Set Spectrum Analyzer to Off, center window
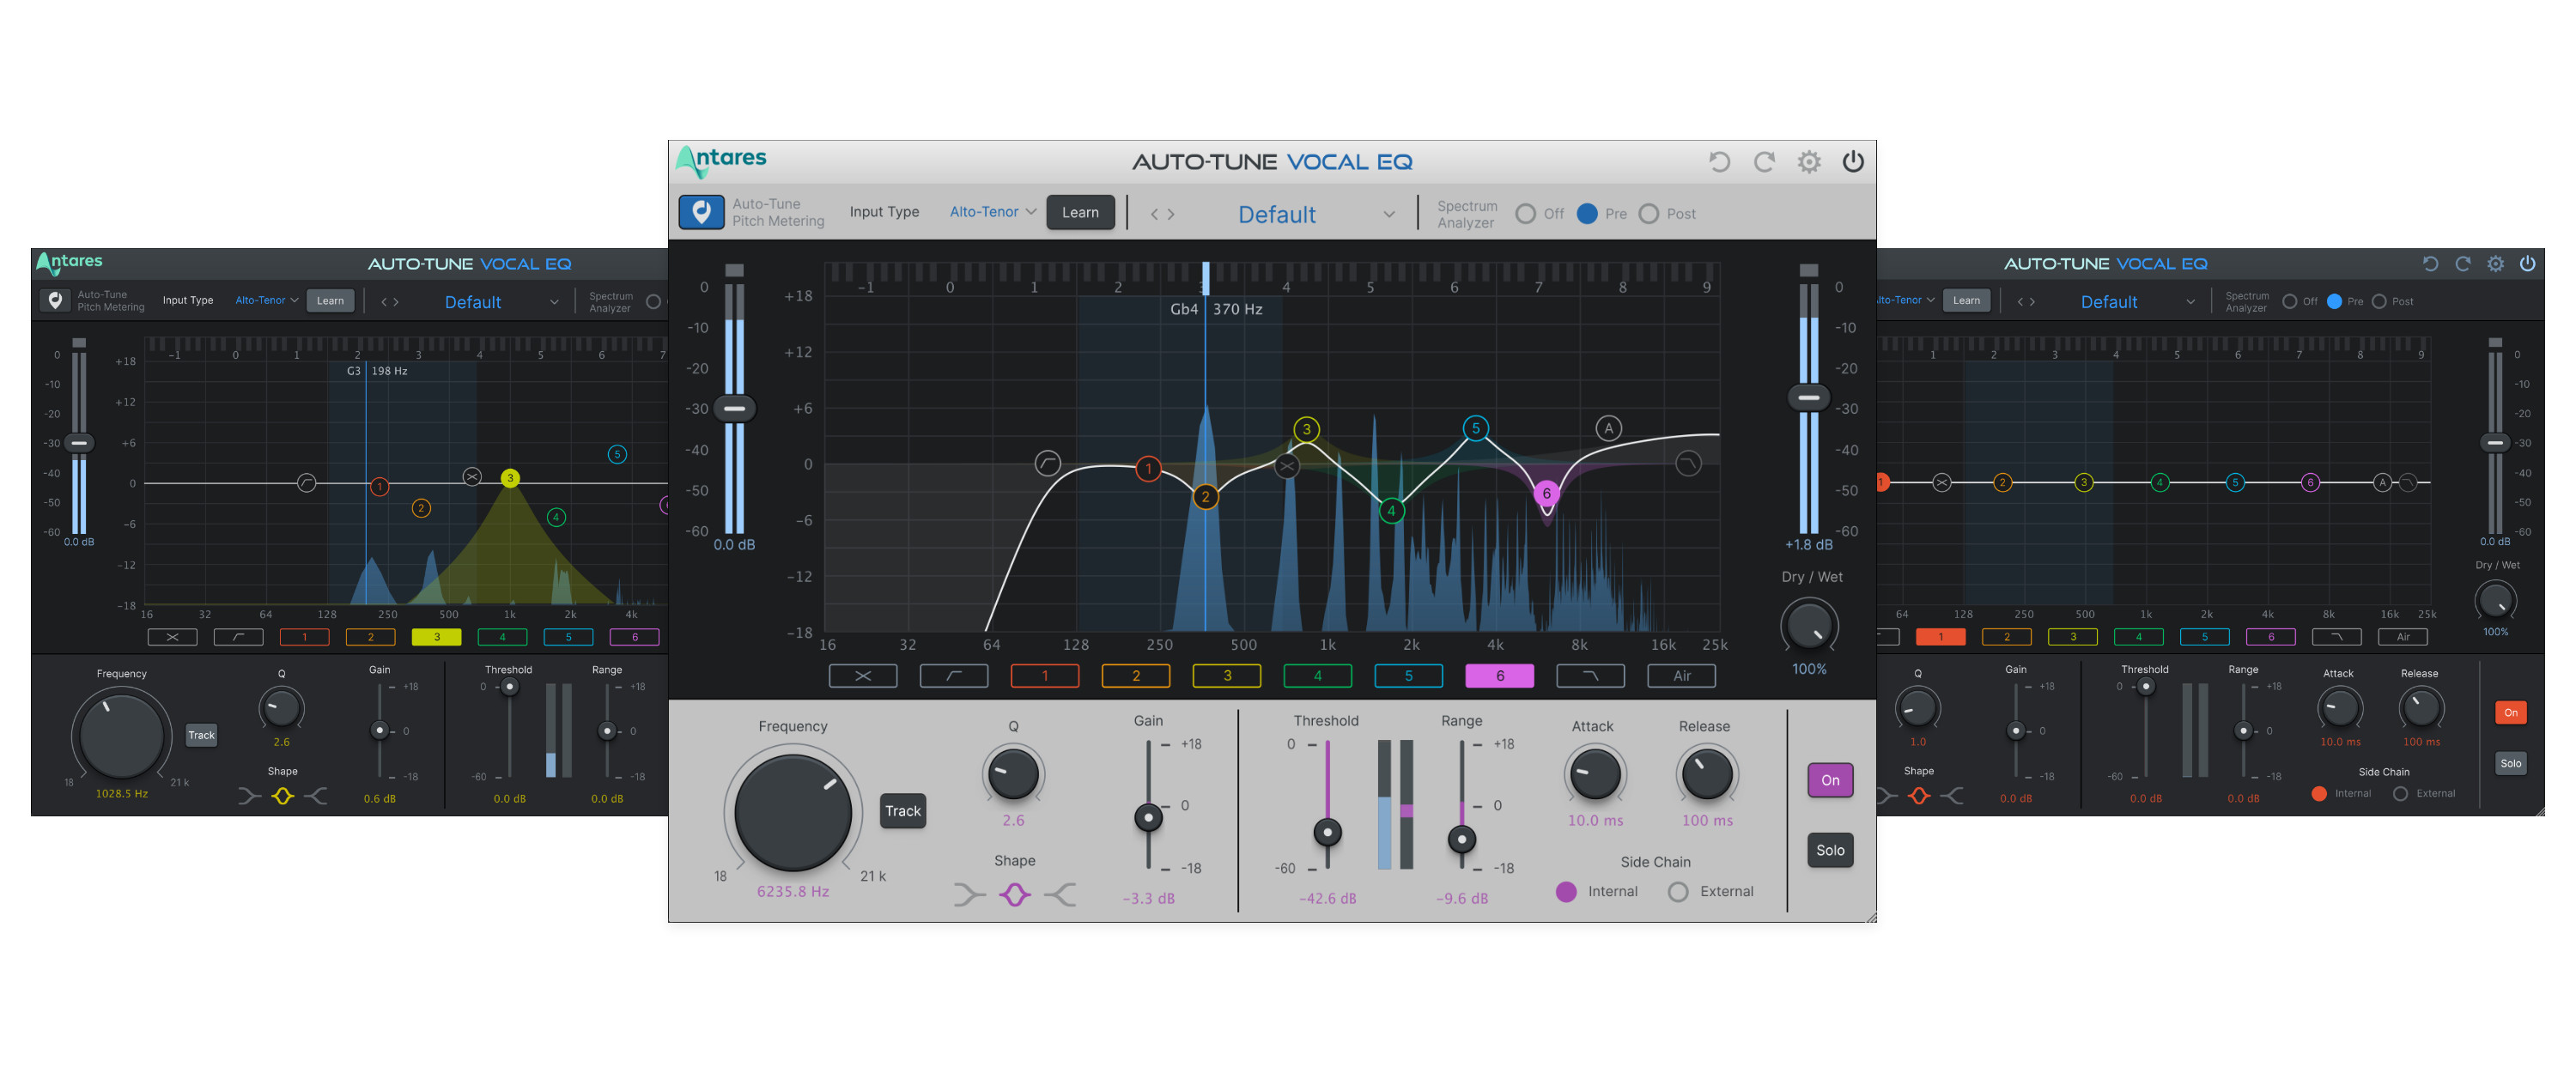 point(1526,214)
